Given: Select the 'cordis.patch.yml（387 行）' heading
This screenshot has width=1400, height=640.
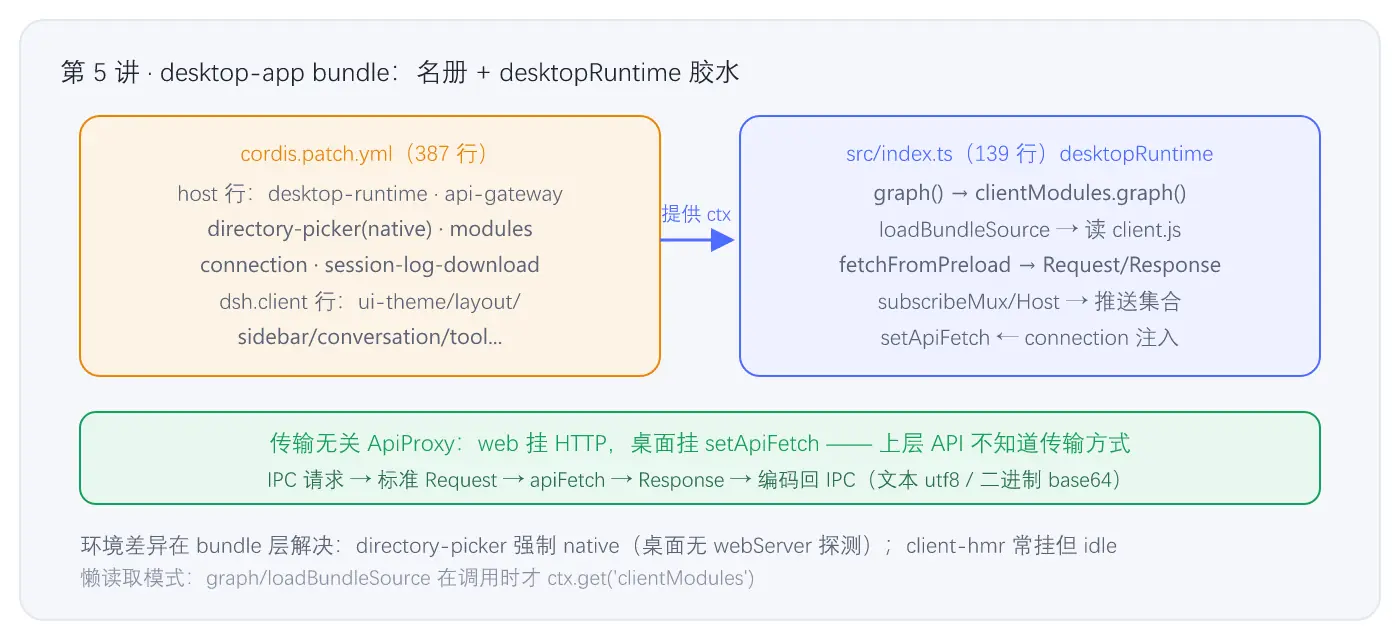Looking at the screenshot, I should (x=369, y=154).
